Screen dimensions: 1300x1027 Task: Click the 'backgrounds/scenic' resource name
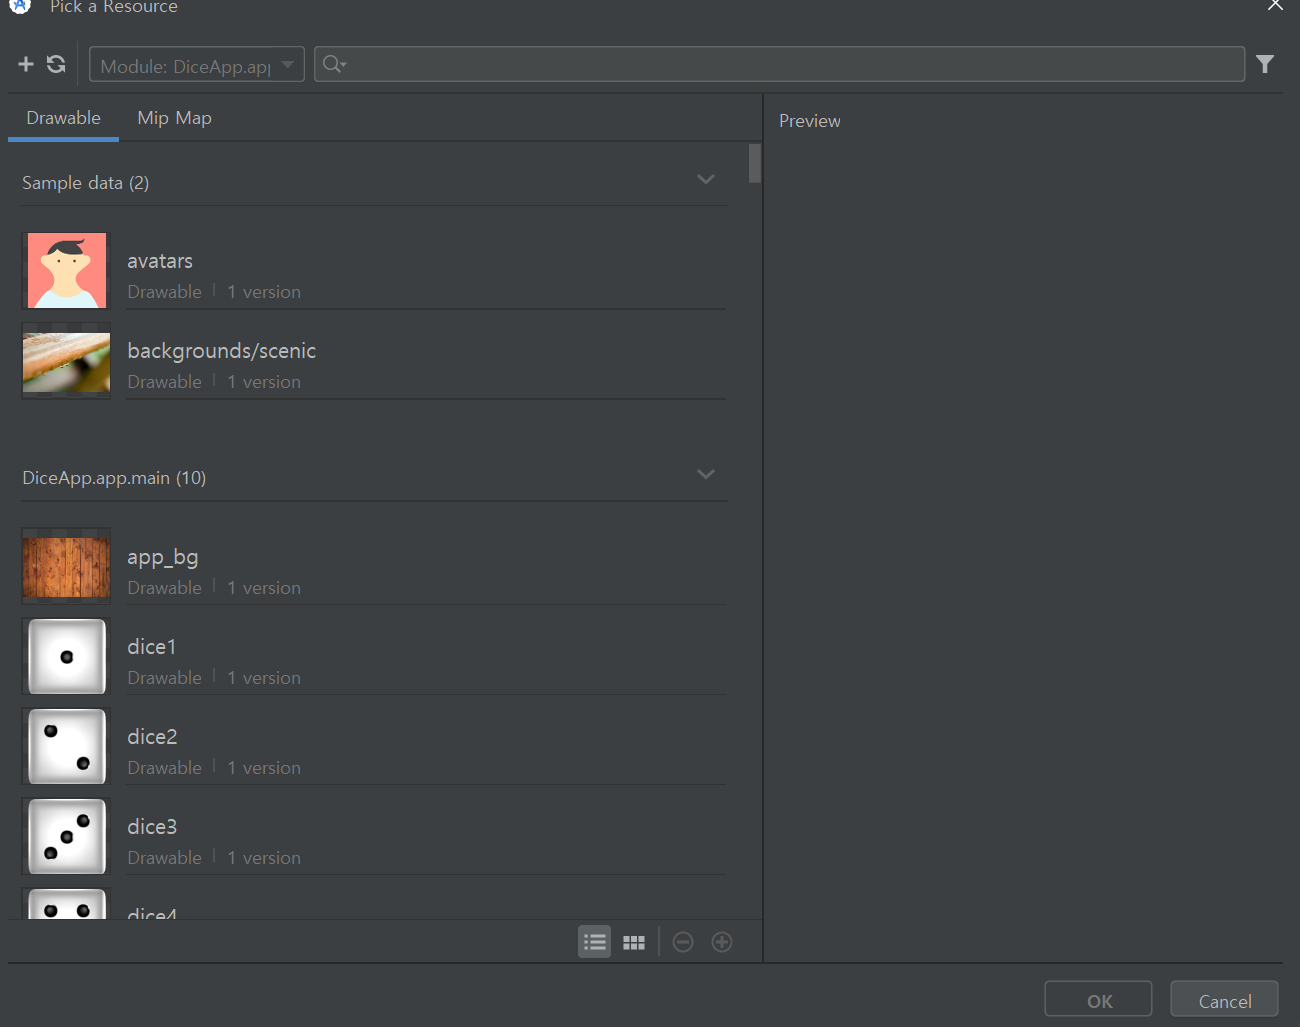[x=222, y=351]
